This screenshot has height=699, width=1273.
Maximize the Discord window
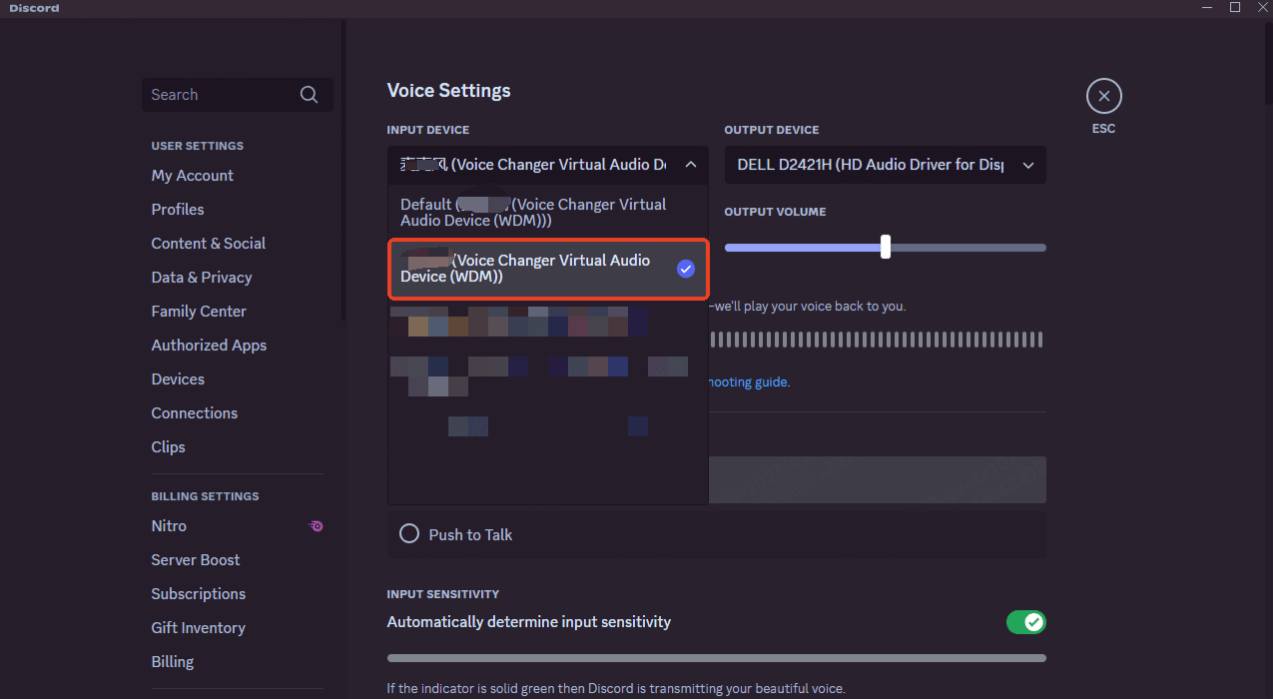1235,8
